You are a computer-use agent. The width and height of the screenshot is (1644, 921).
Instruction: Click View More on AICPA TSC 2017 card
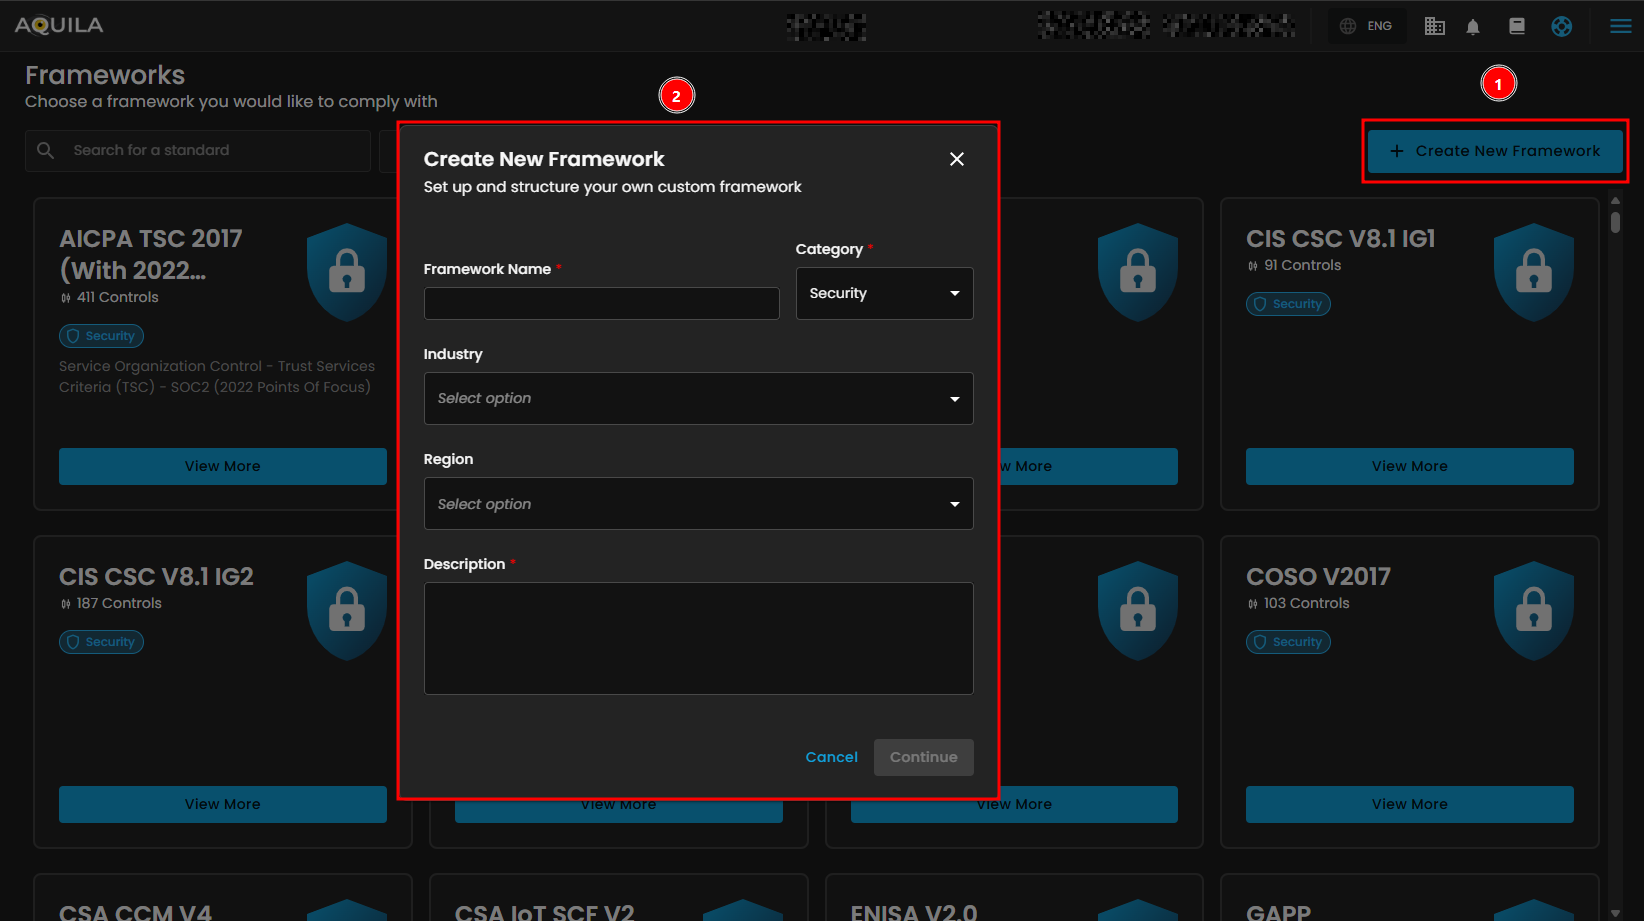click(x=222, y=466)
